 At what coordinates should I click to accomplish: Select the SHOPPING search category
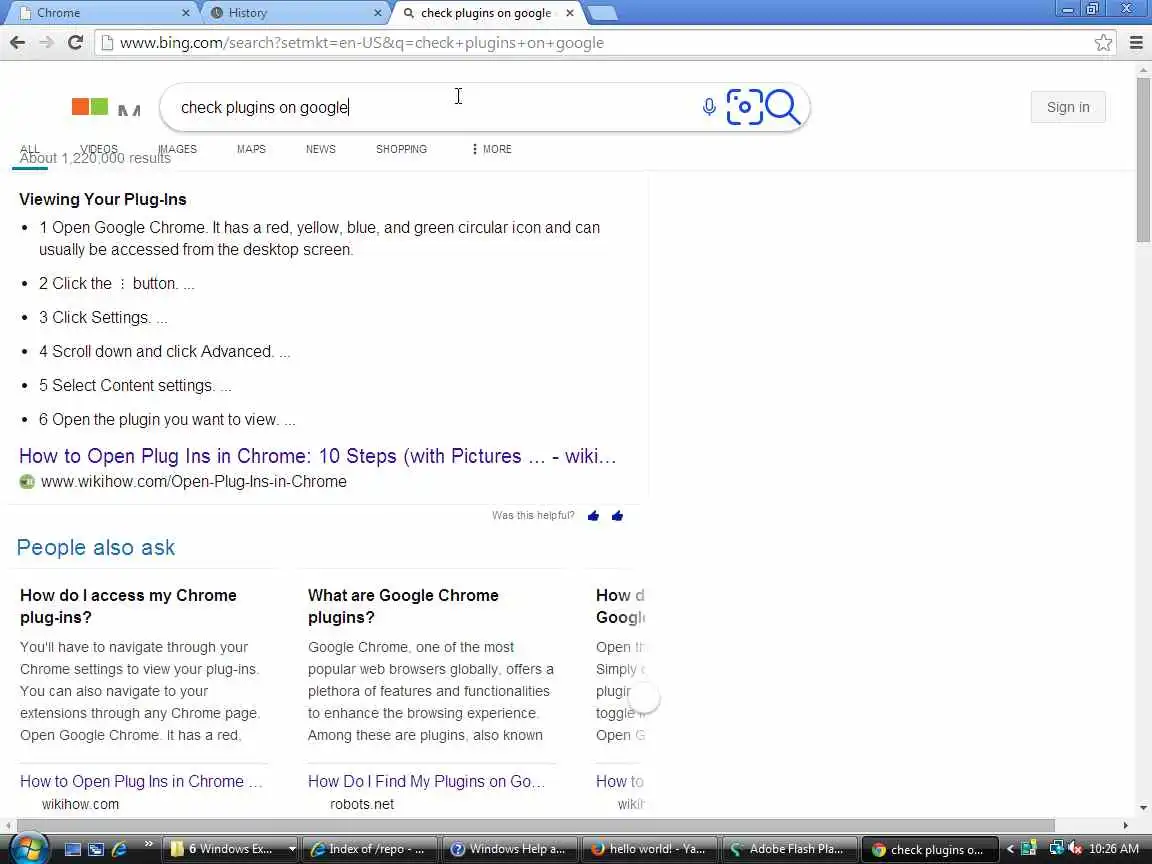(401, 149)
